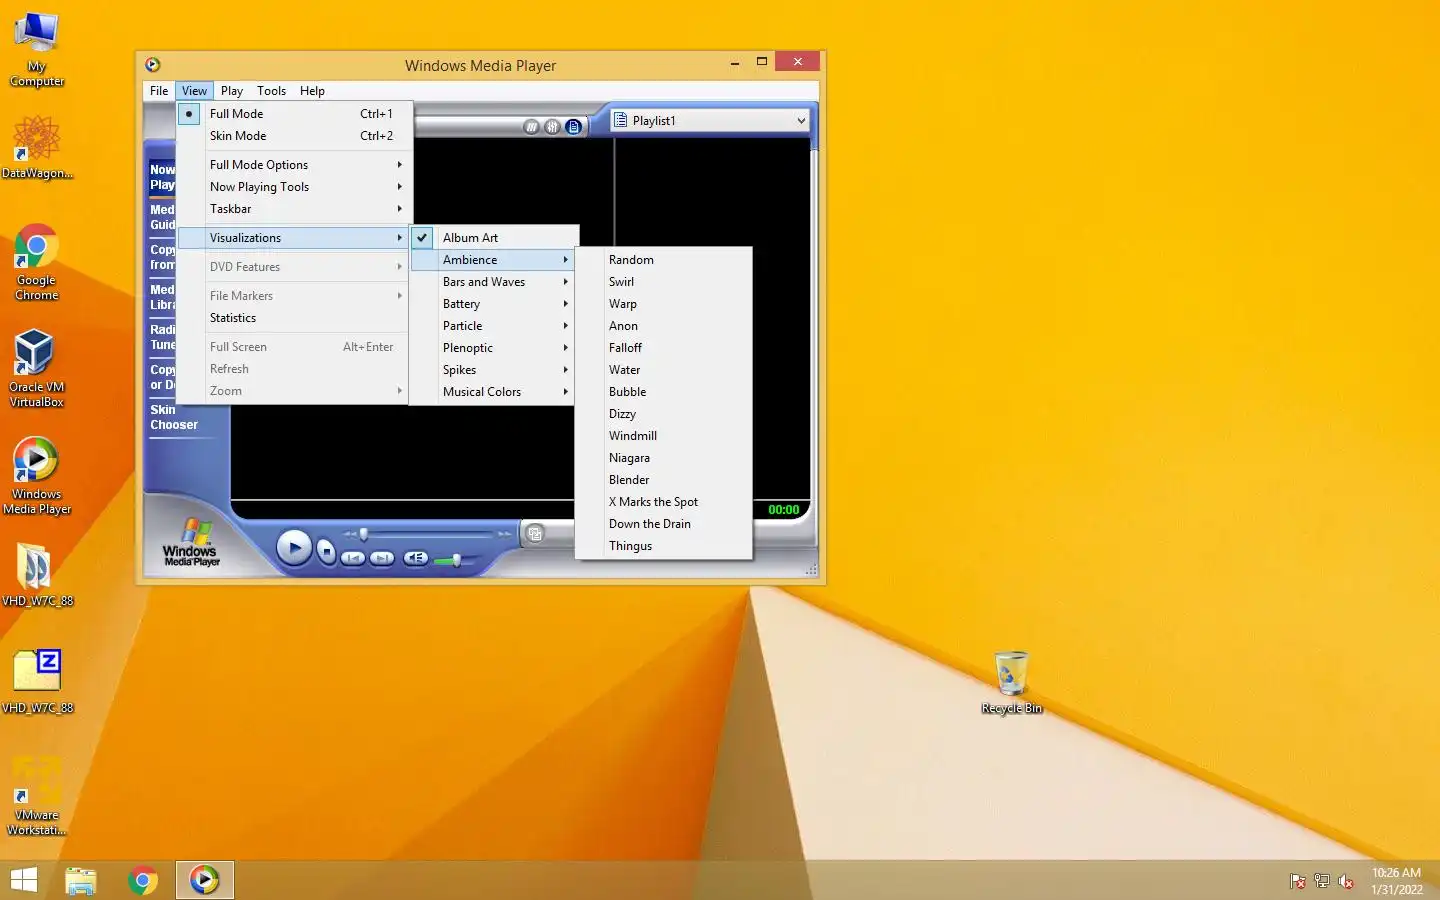This screenshot has height=900, width=1440.
Task: Expand the Visualizations submenu
Action: coord(292,238)
